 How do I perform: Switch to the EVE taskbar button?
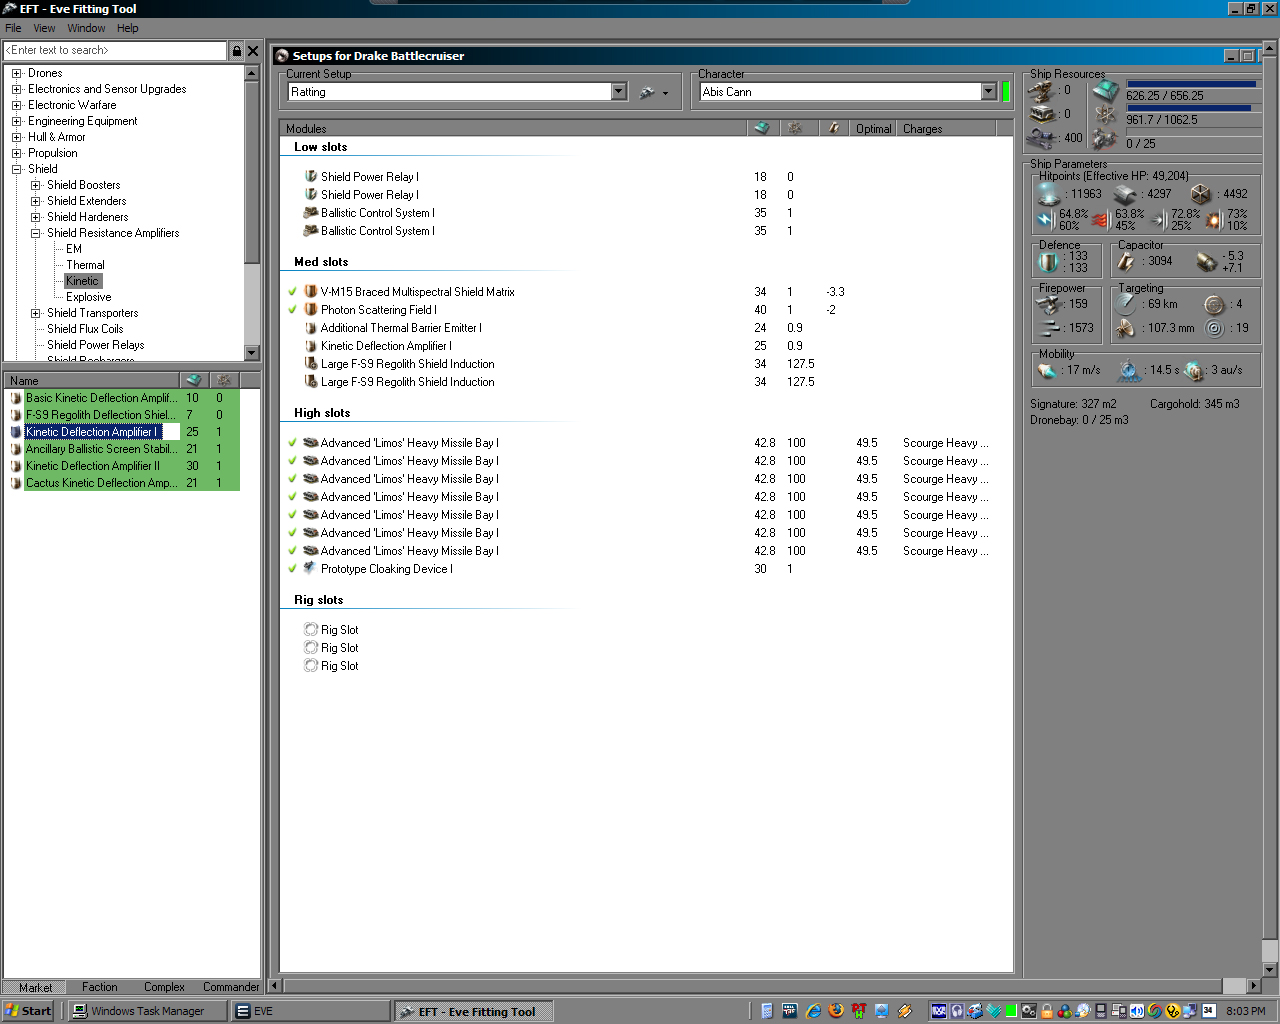(310, 1011)
